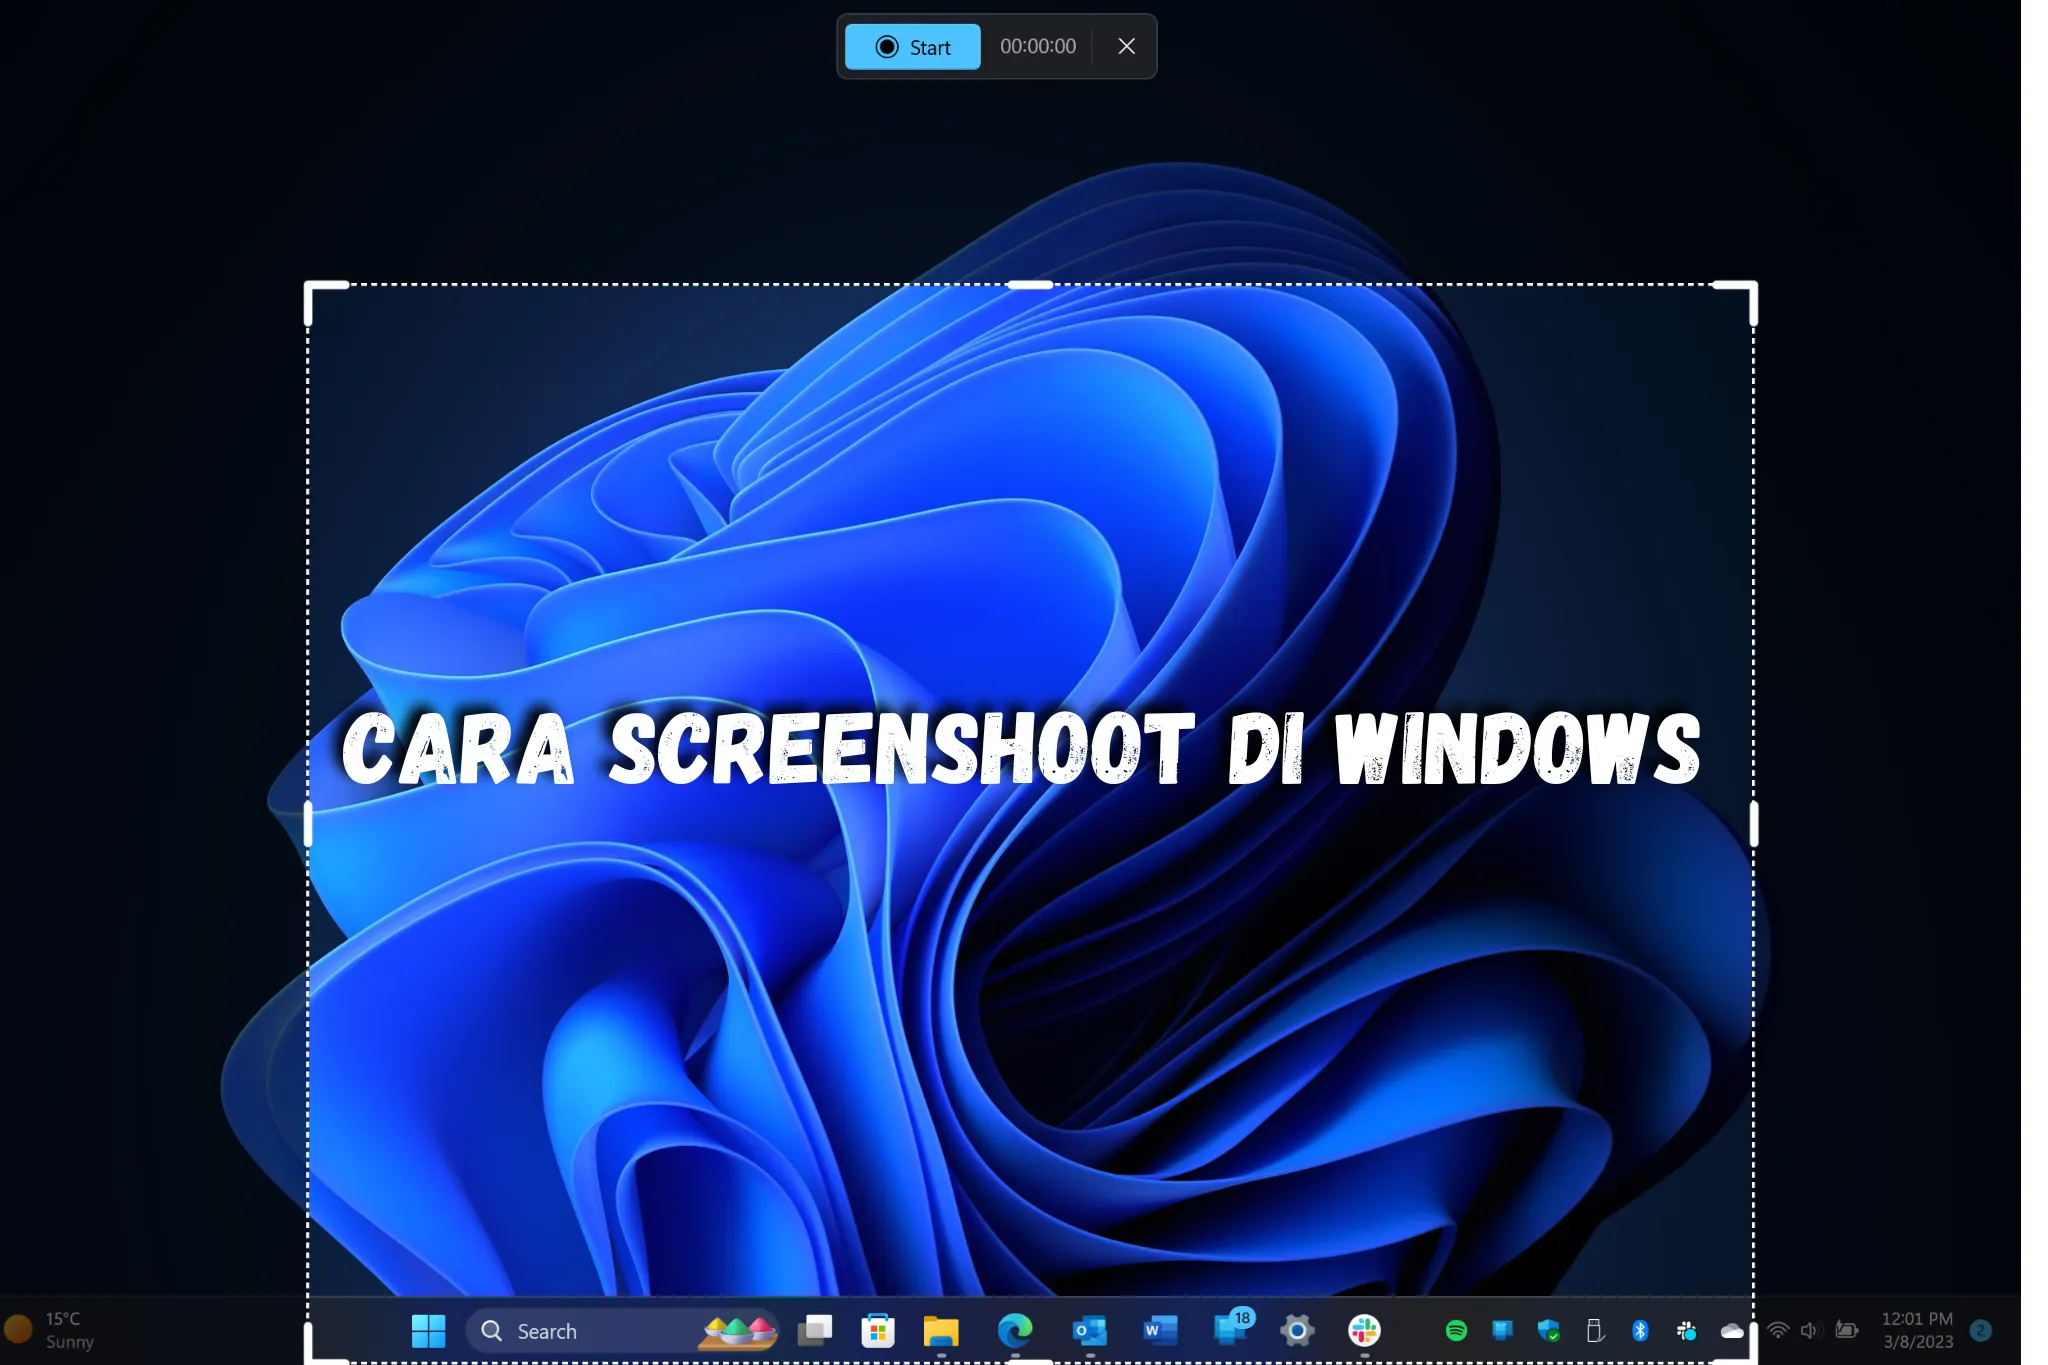2048x1365 pixels.
Task: Click the battery status icon
Action: coord(1847,1331)
